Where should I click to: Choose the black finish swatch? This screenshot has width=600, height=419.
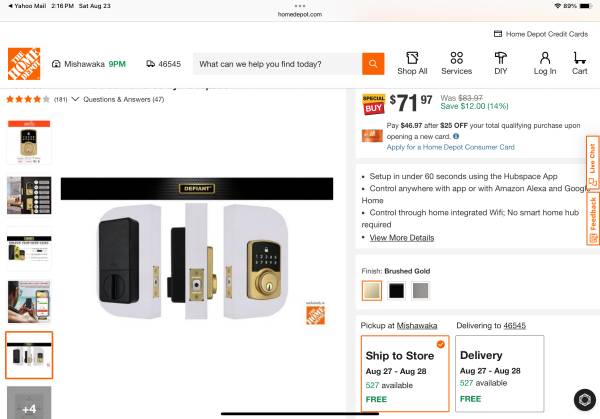pyautogui.click(x=396, y=291)
